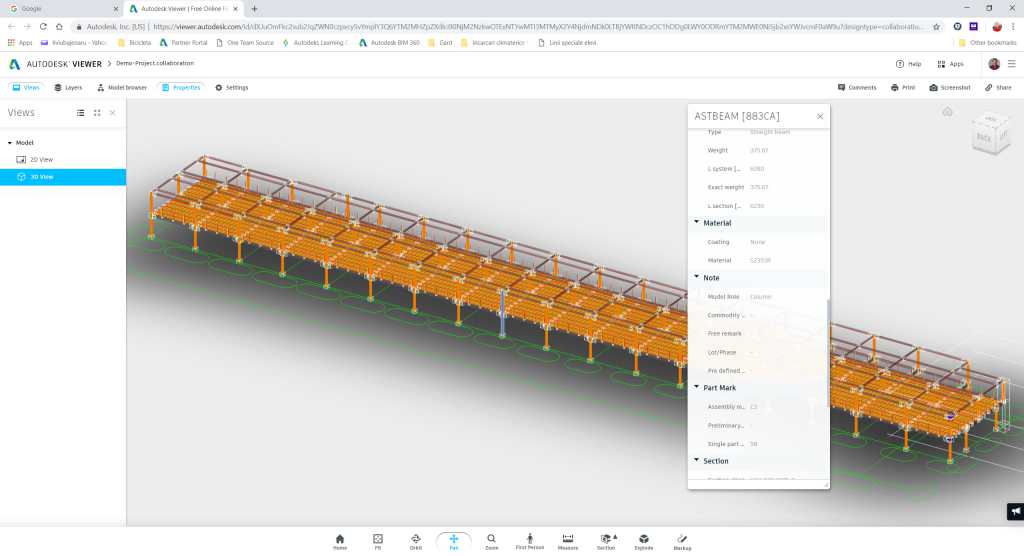
Task: Click the view cube in the viewport
Action: tap(991, 134)
